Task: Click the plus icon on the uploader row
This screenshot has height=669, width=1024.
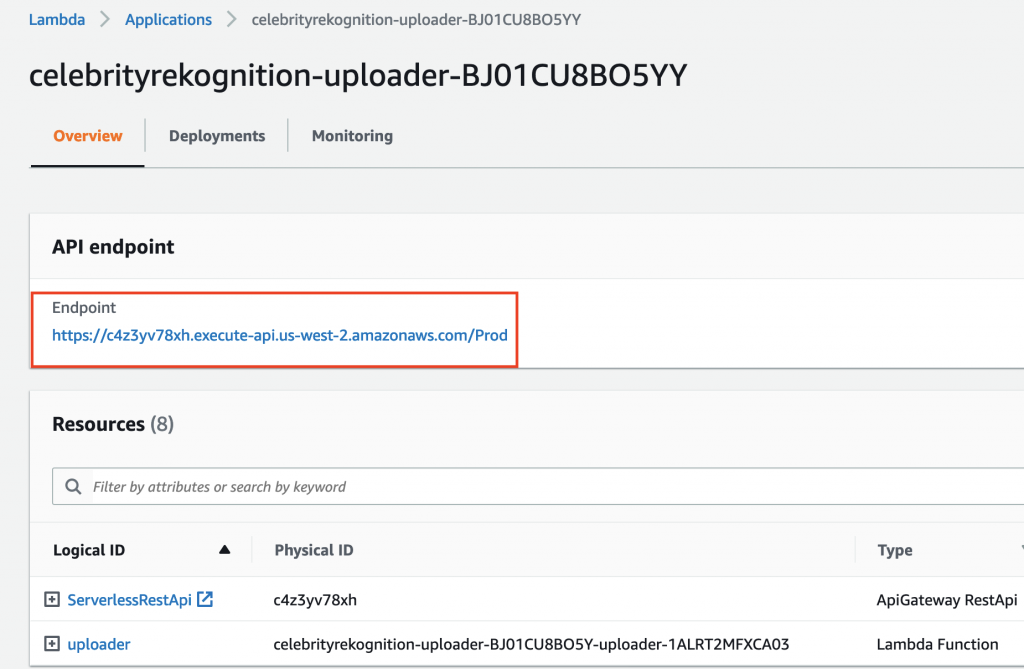Action: tap(51, 644)
